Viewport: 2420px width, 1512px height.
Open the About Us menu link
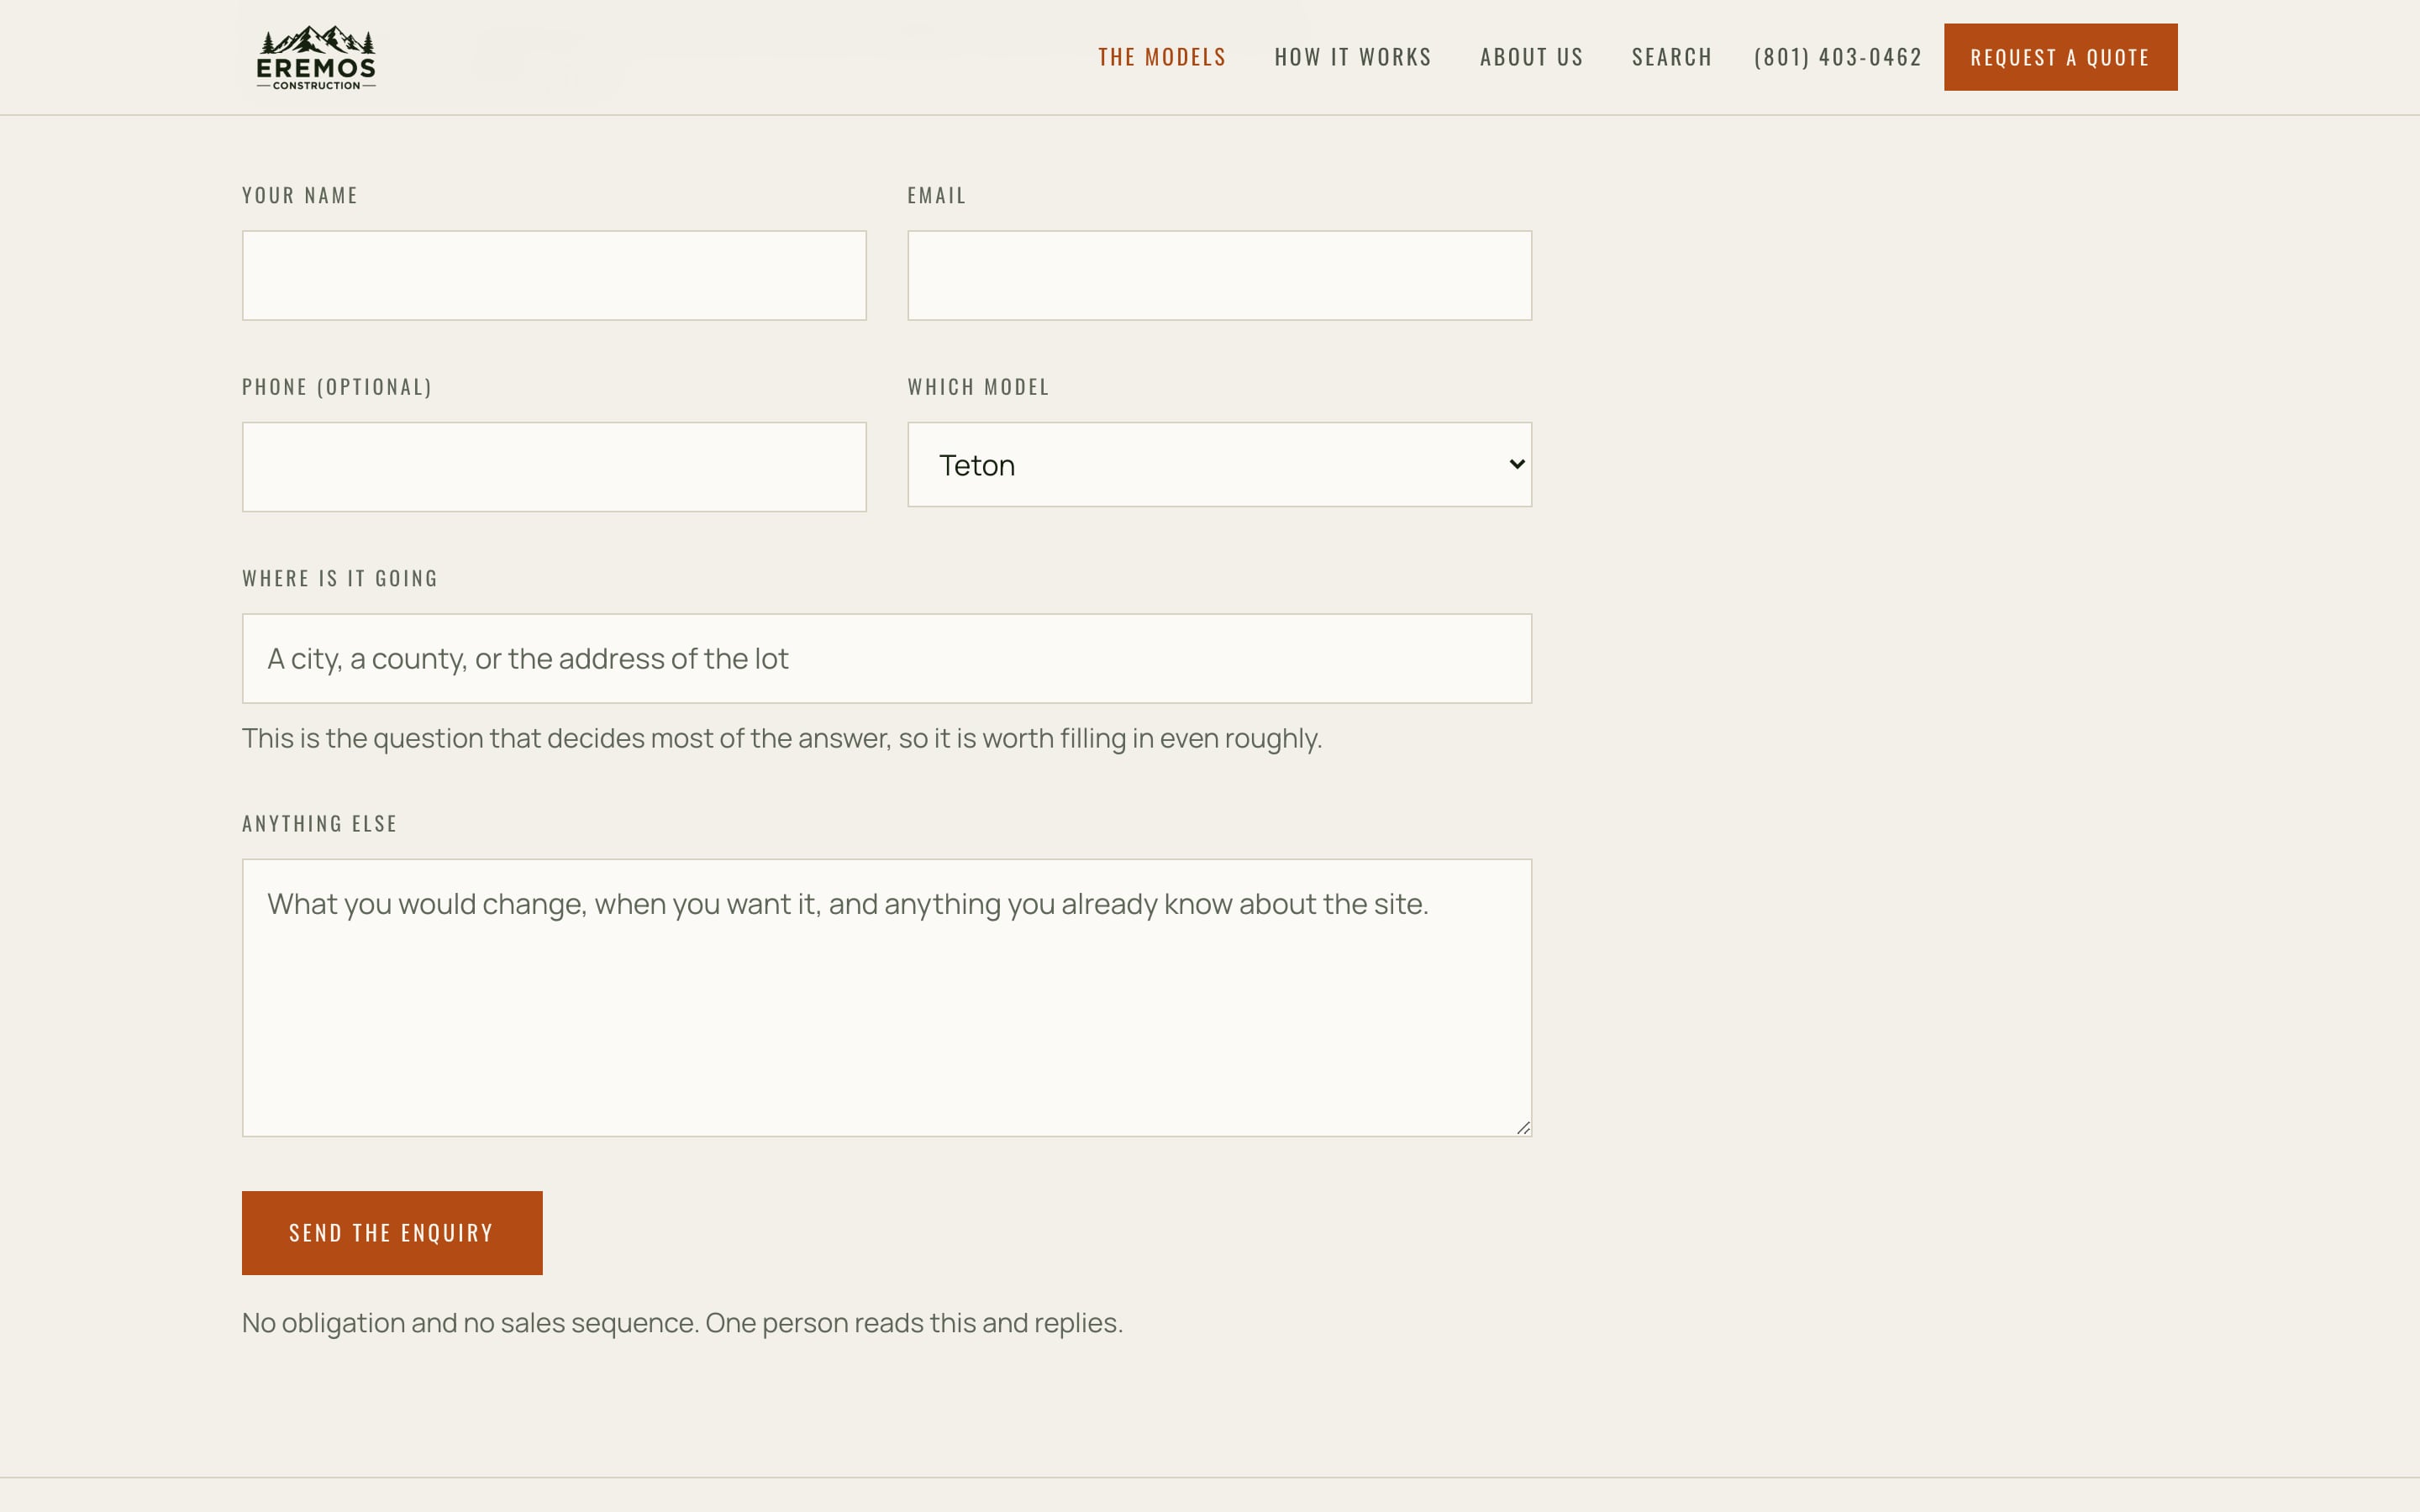[1531, 57]
